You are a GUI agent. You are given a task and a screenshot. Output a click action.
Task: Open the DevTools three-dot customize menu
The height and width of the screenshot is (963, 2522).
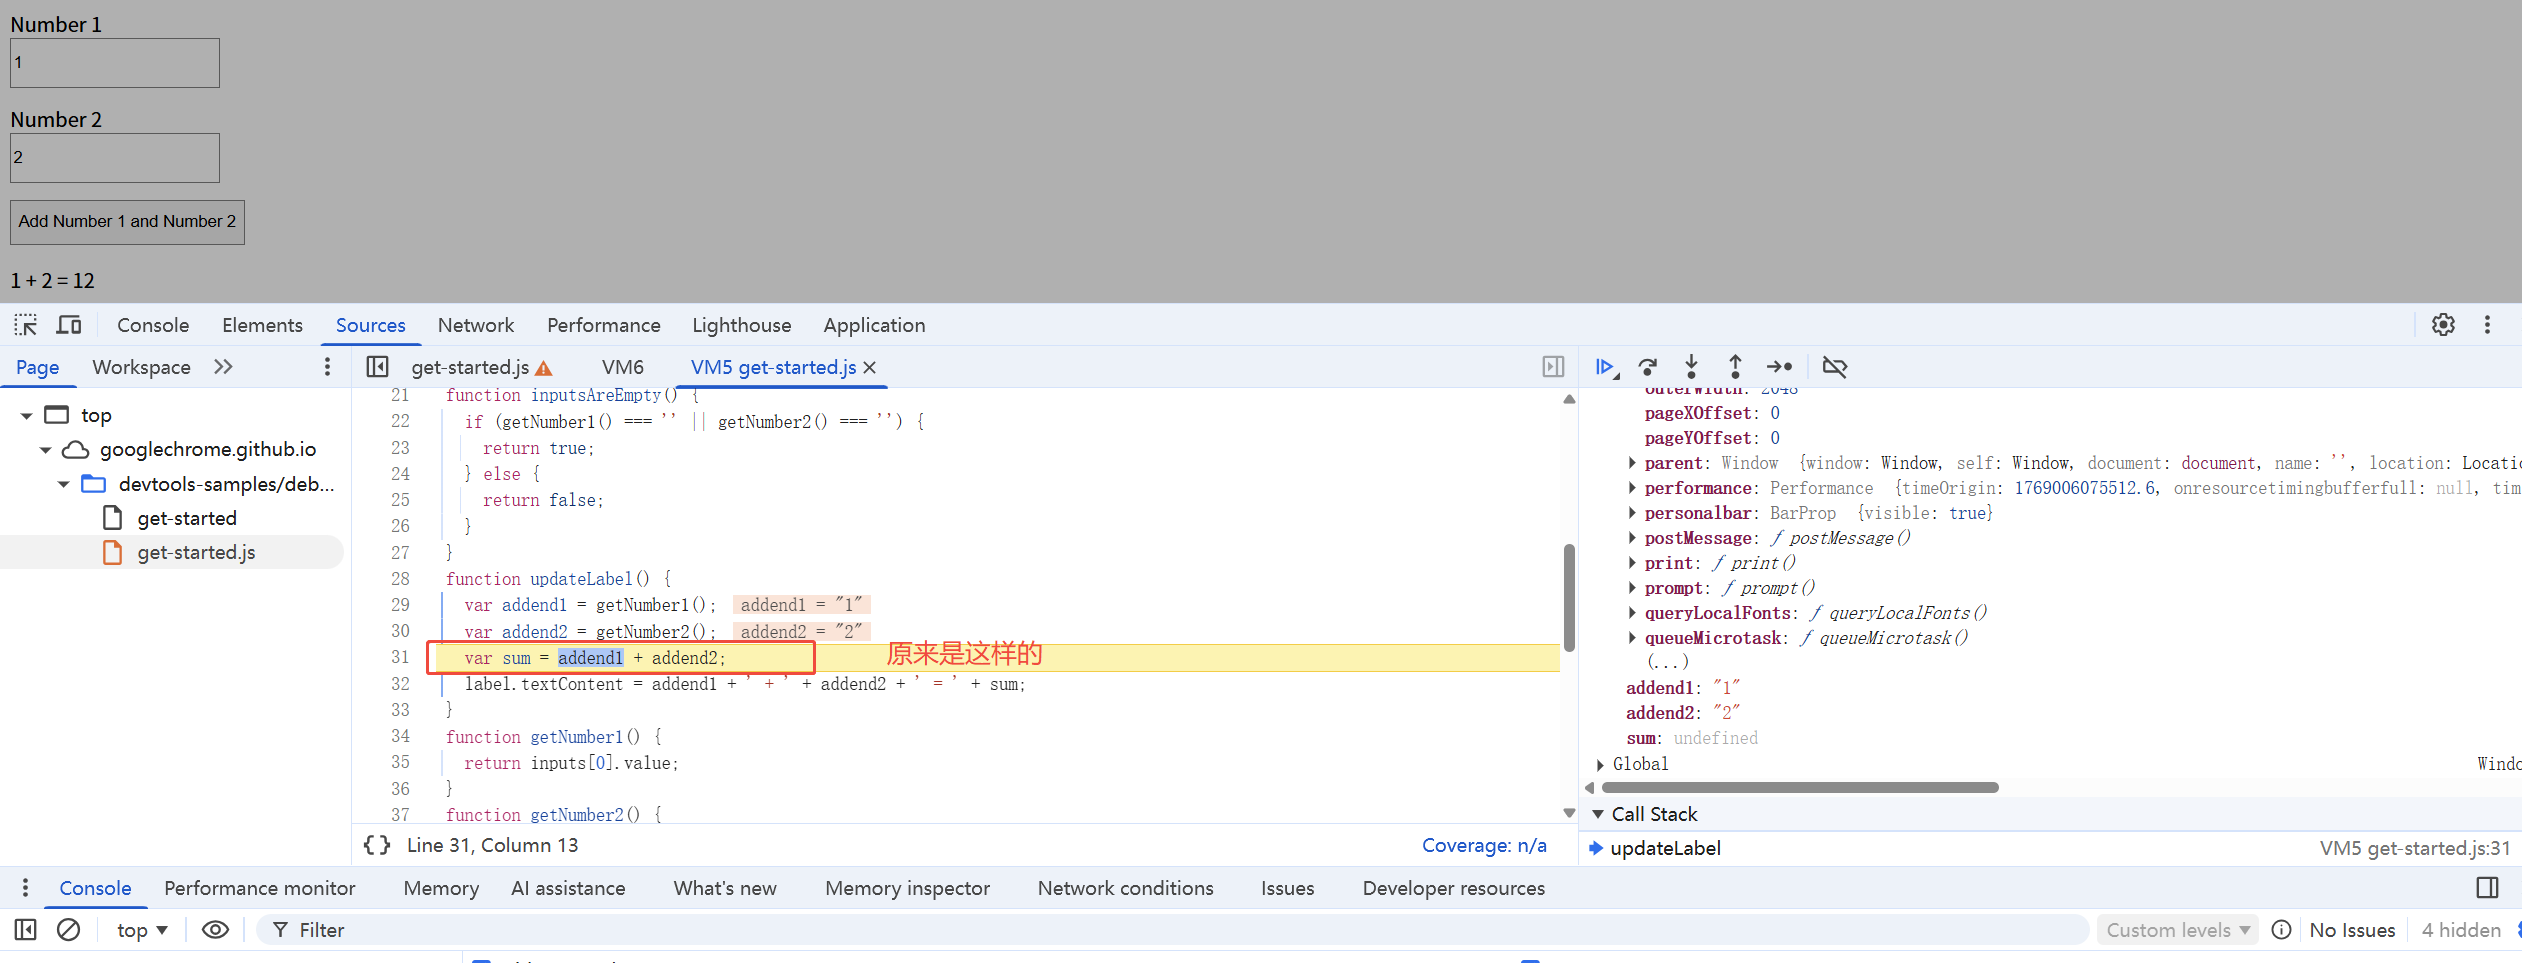(x=2487, y=325)
